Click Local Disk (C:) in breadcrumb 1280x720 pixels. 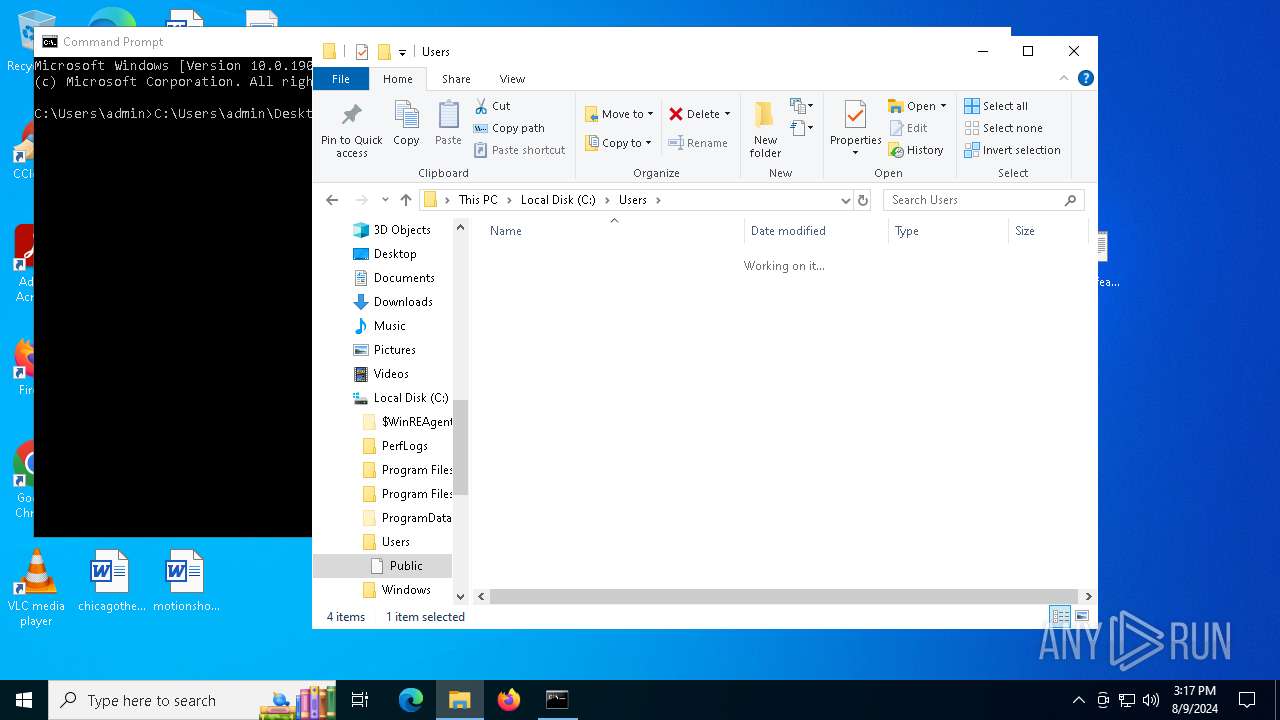pyautogui.click(x=558, y=200)
